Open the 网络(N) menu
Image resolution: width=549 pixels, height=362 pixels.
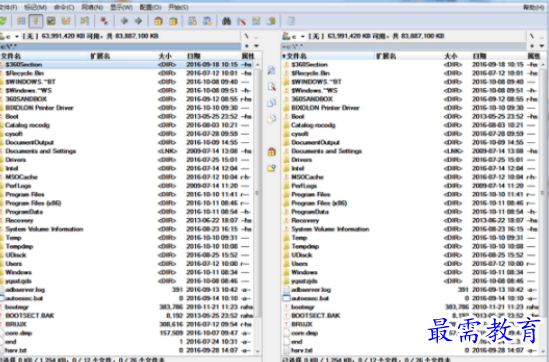[x=92, y=7]
